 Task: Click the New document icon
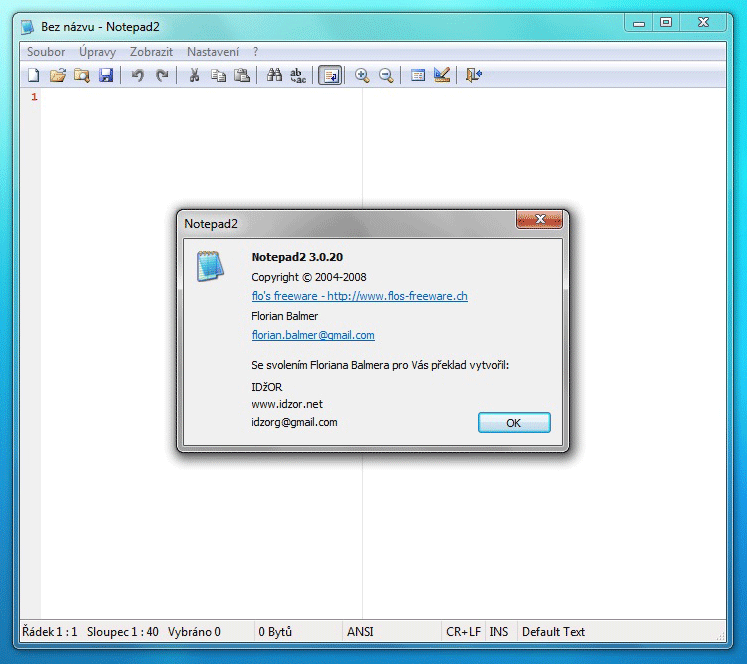coord(33,75)
